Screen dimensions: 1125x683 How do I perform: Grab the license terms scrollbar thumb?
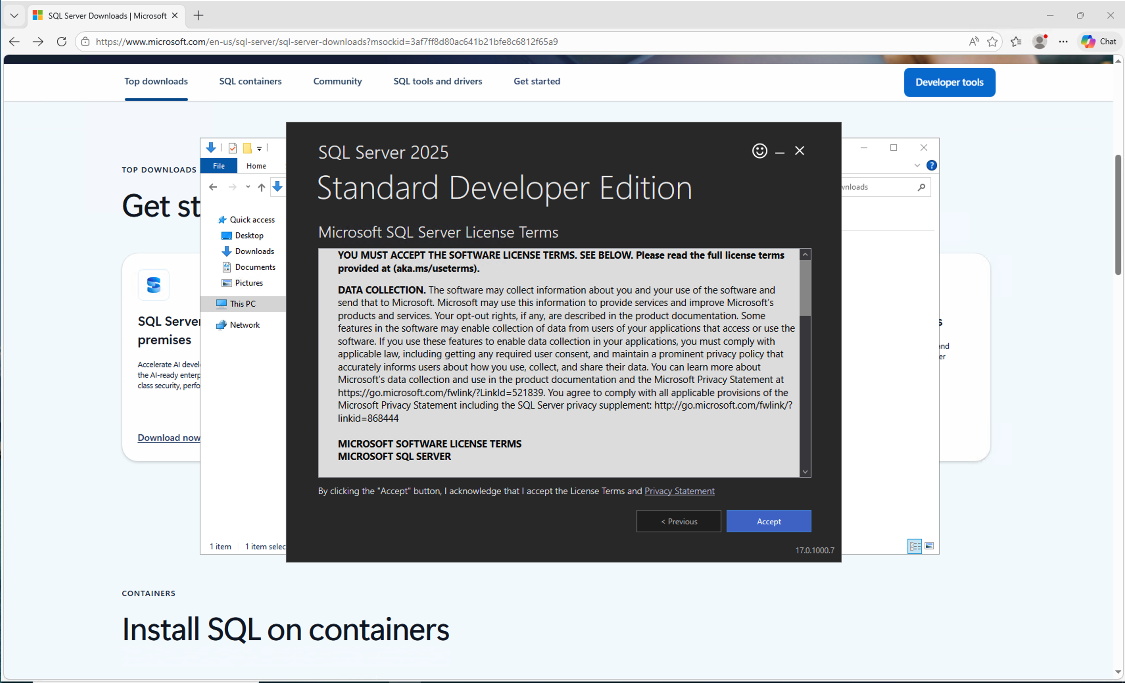tap(805, 288)
